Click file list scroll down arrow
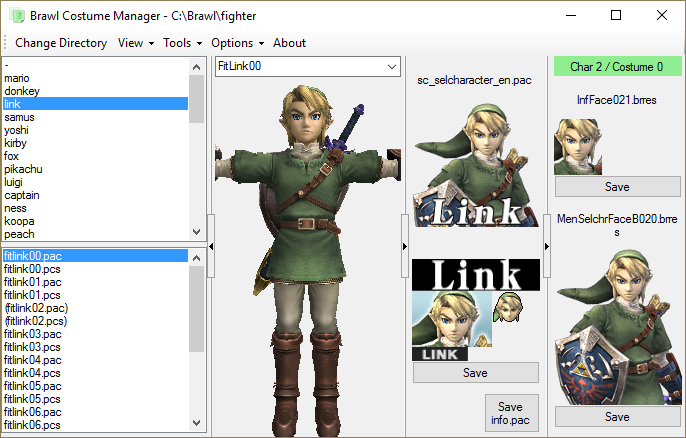This screenshot has width=686, height=438. (196, 423)
